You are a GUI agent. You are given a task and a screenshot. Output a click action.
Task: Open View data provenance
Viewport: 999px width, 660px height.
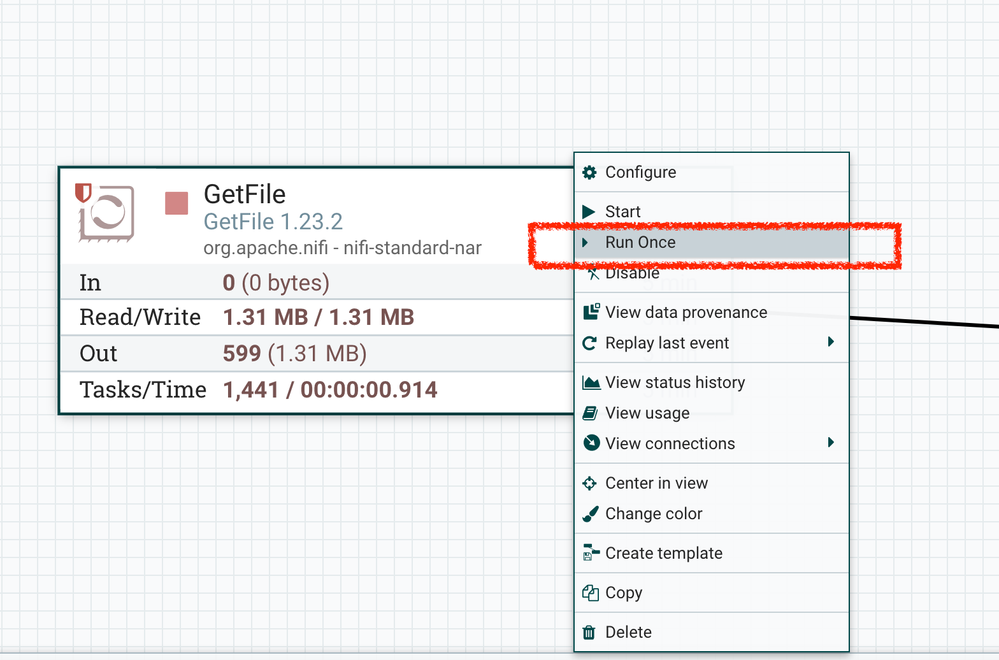(x=712, y=312)
